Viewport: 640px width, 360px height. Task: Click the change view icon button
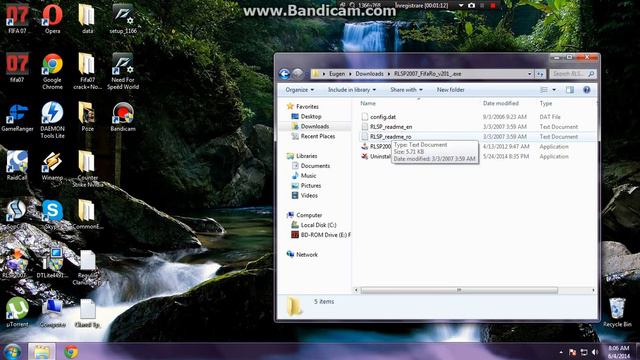pos(544,90)
